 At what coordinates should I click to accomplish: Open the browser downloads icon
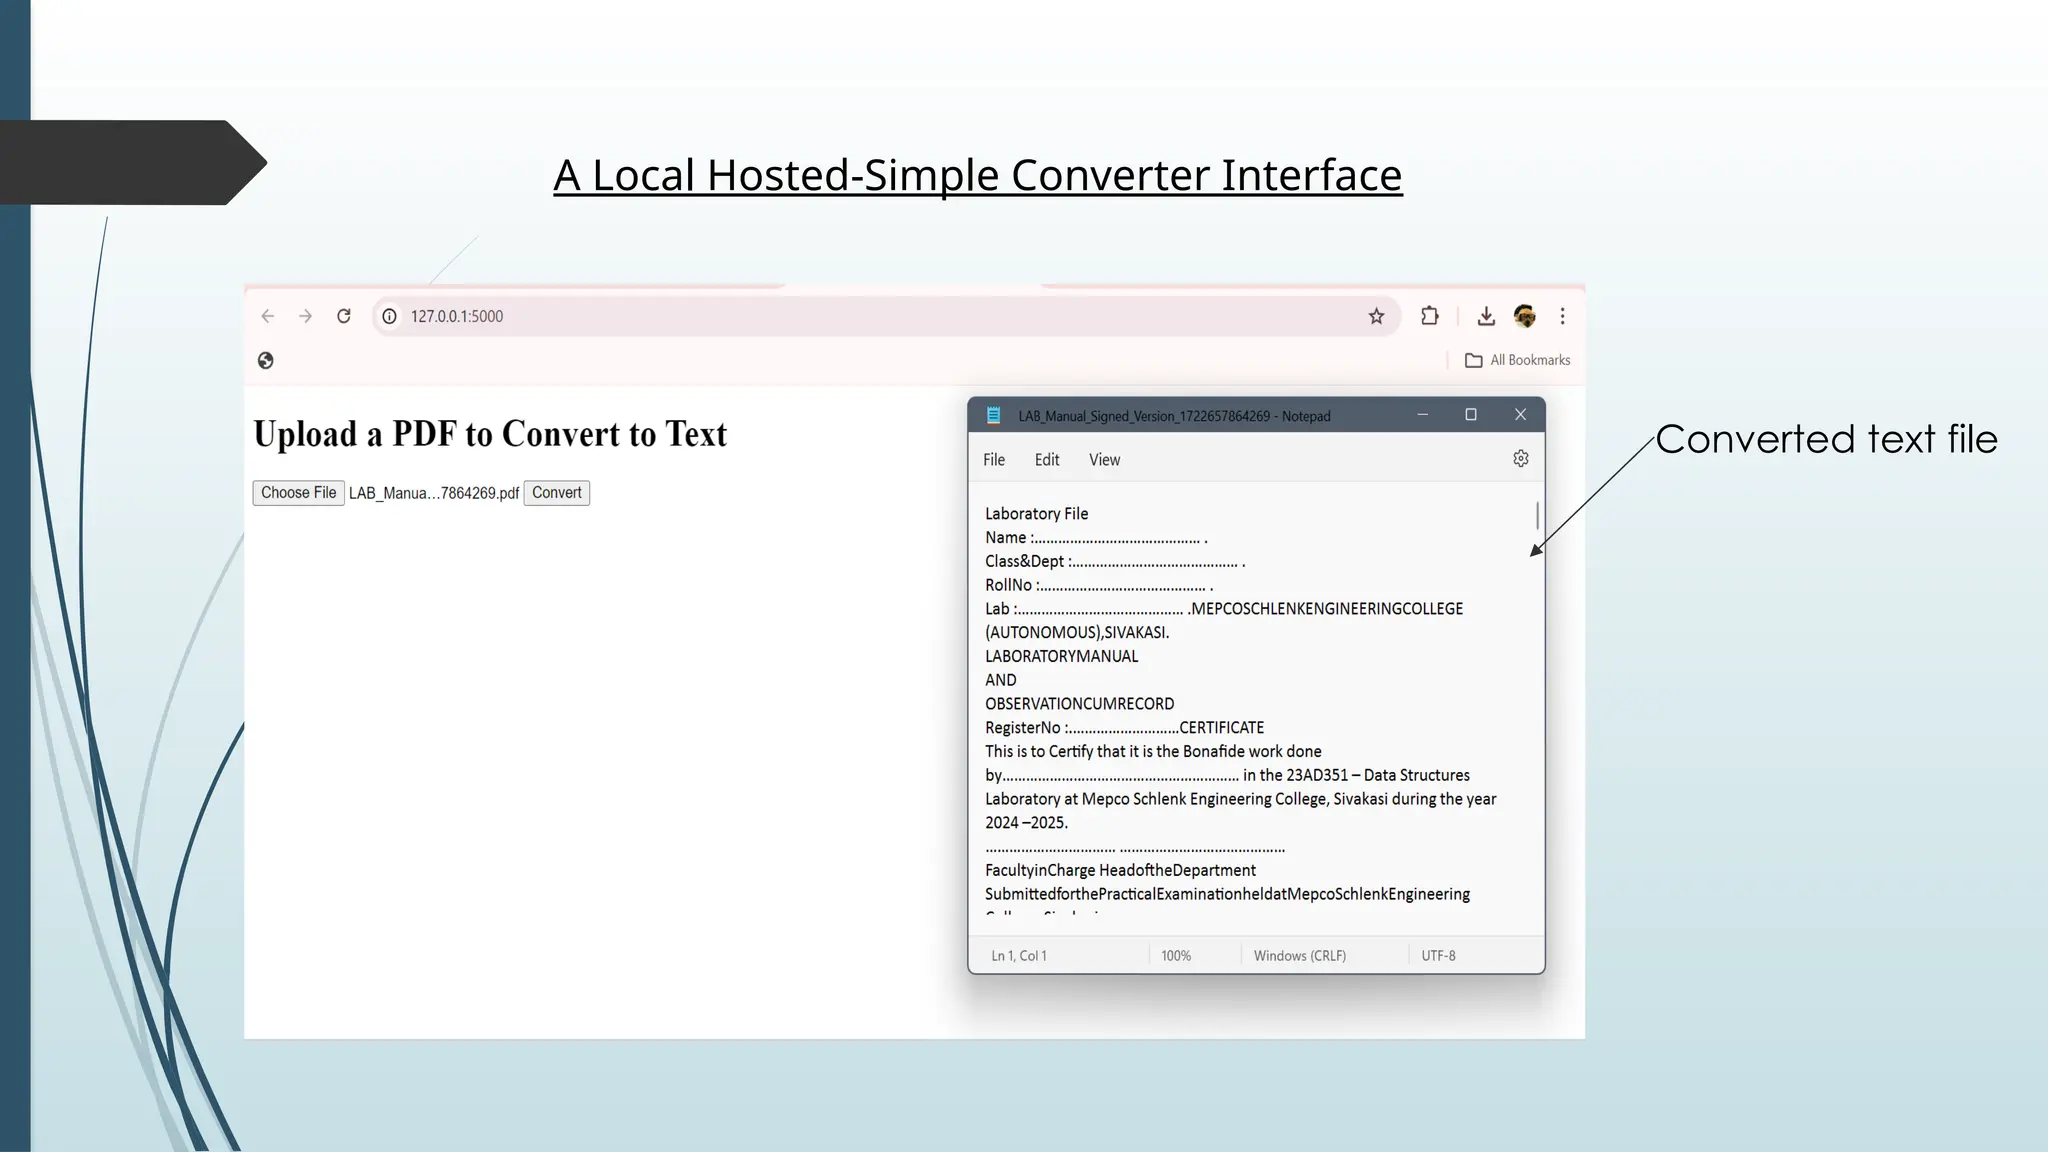(1486, 316)
